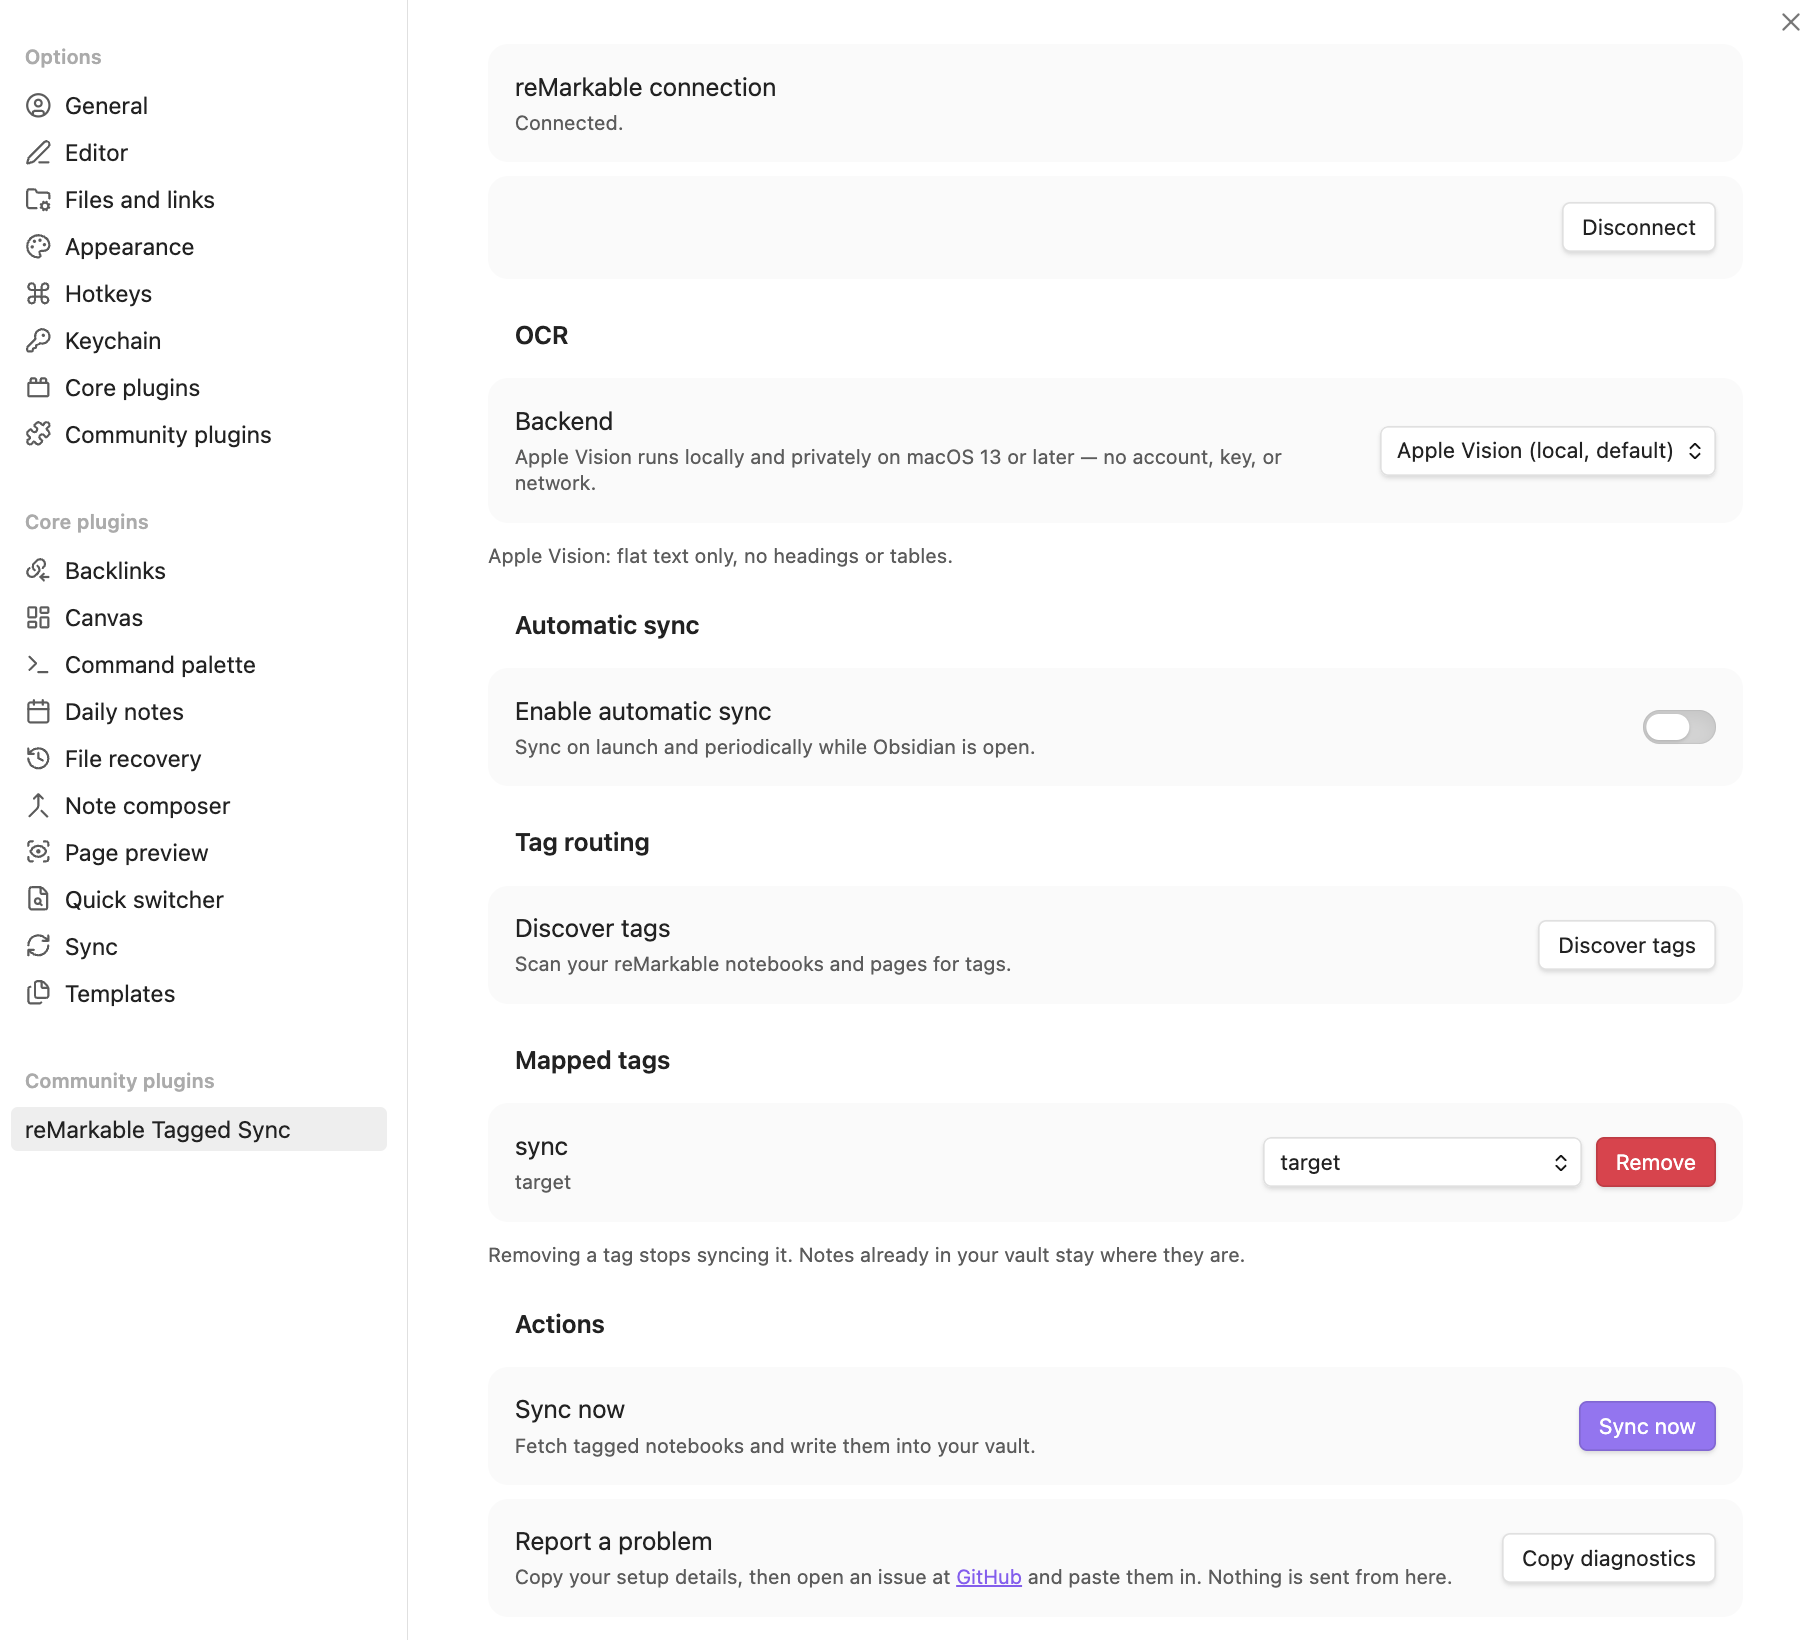
Task: Open Sync core plugin settings
Action: tap(199, 947)
